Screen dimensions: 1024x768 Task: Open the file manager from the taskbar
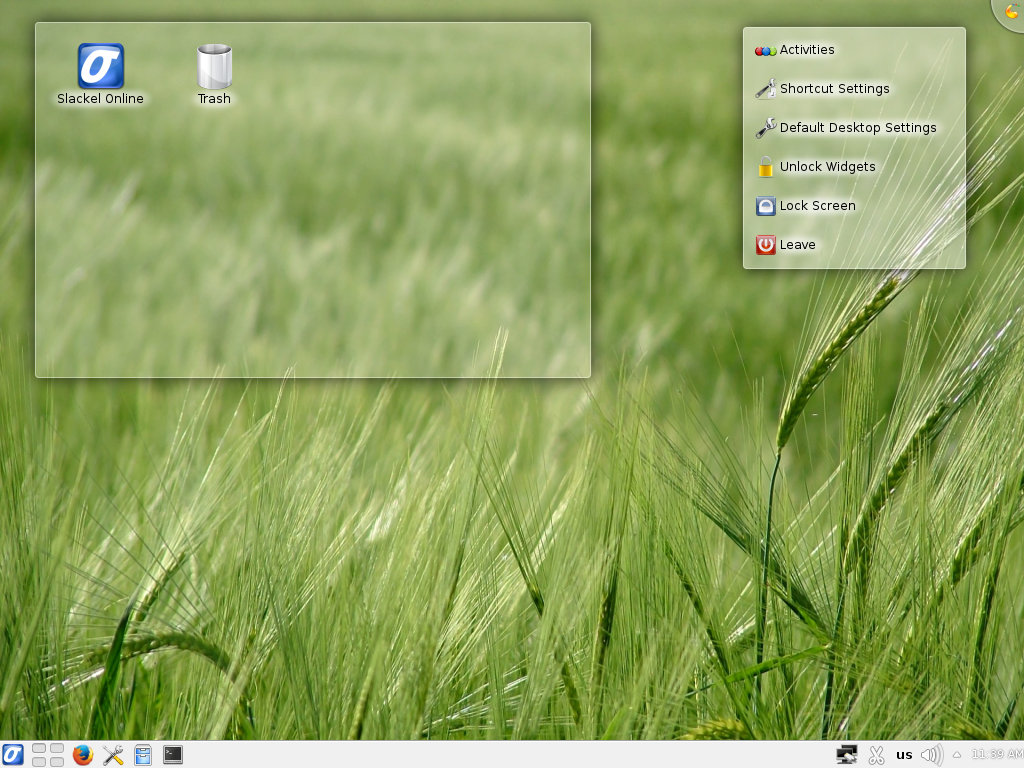pyautogui.click(x=143, y=755)
